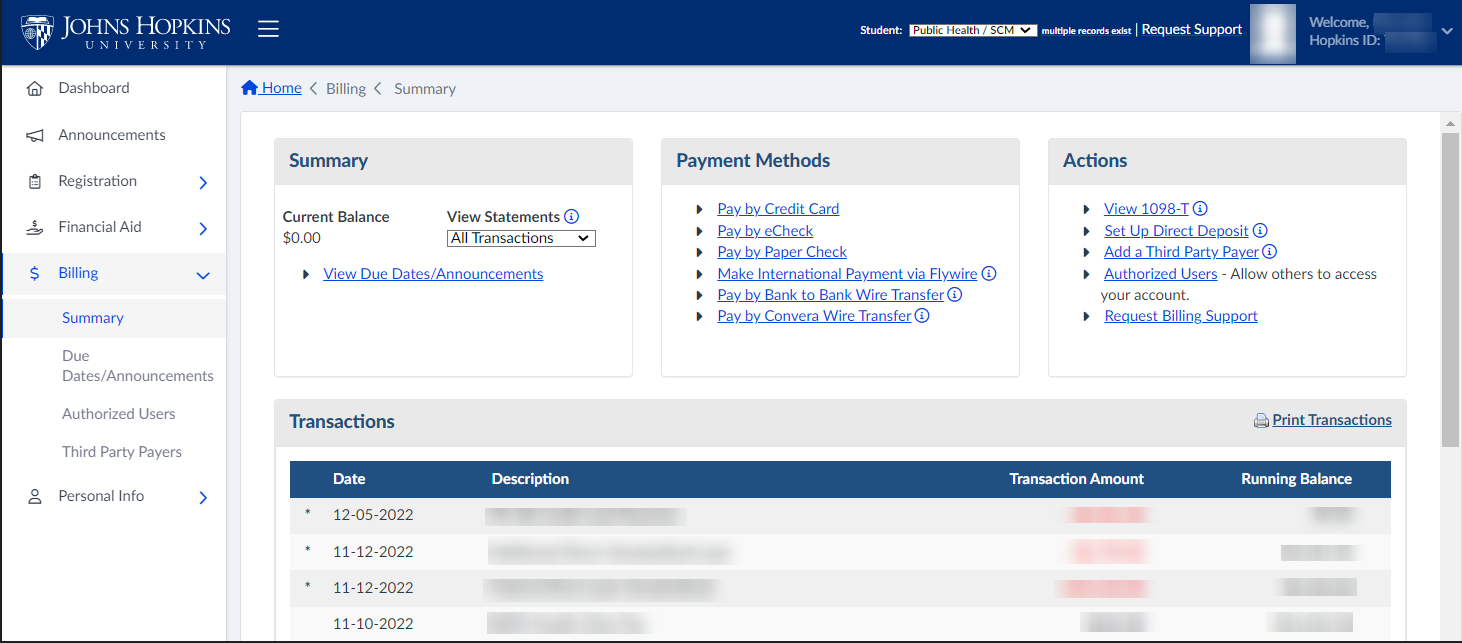This screenshot has height=643, width=1462.
Task: Click the Dashboard home icon in sidebar
Action: click(35, 88)
